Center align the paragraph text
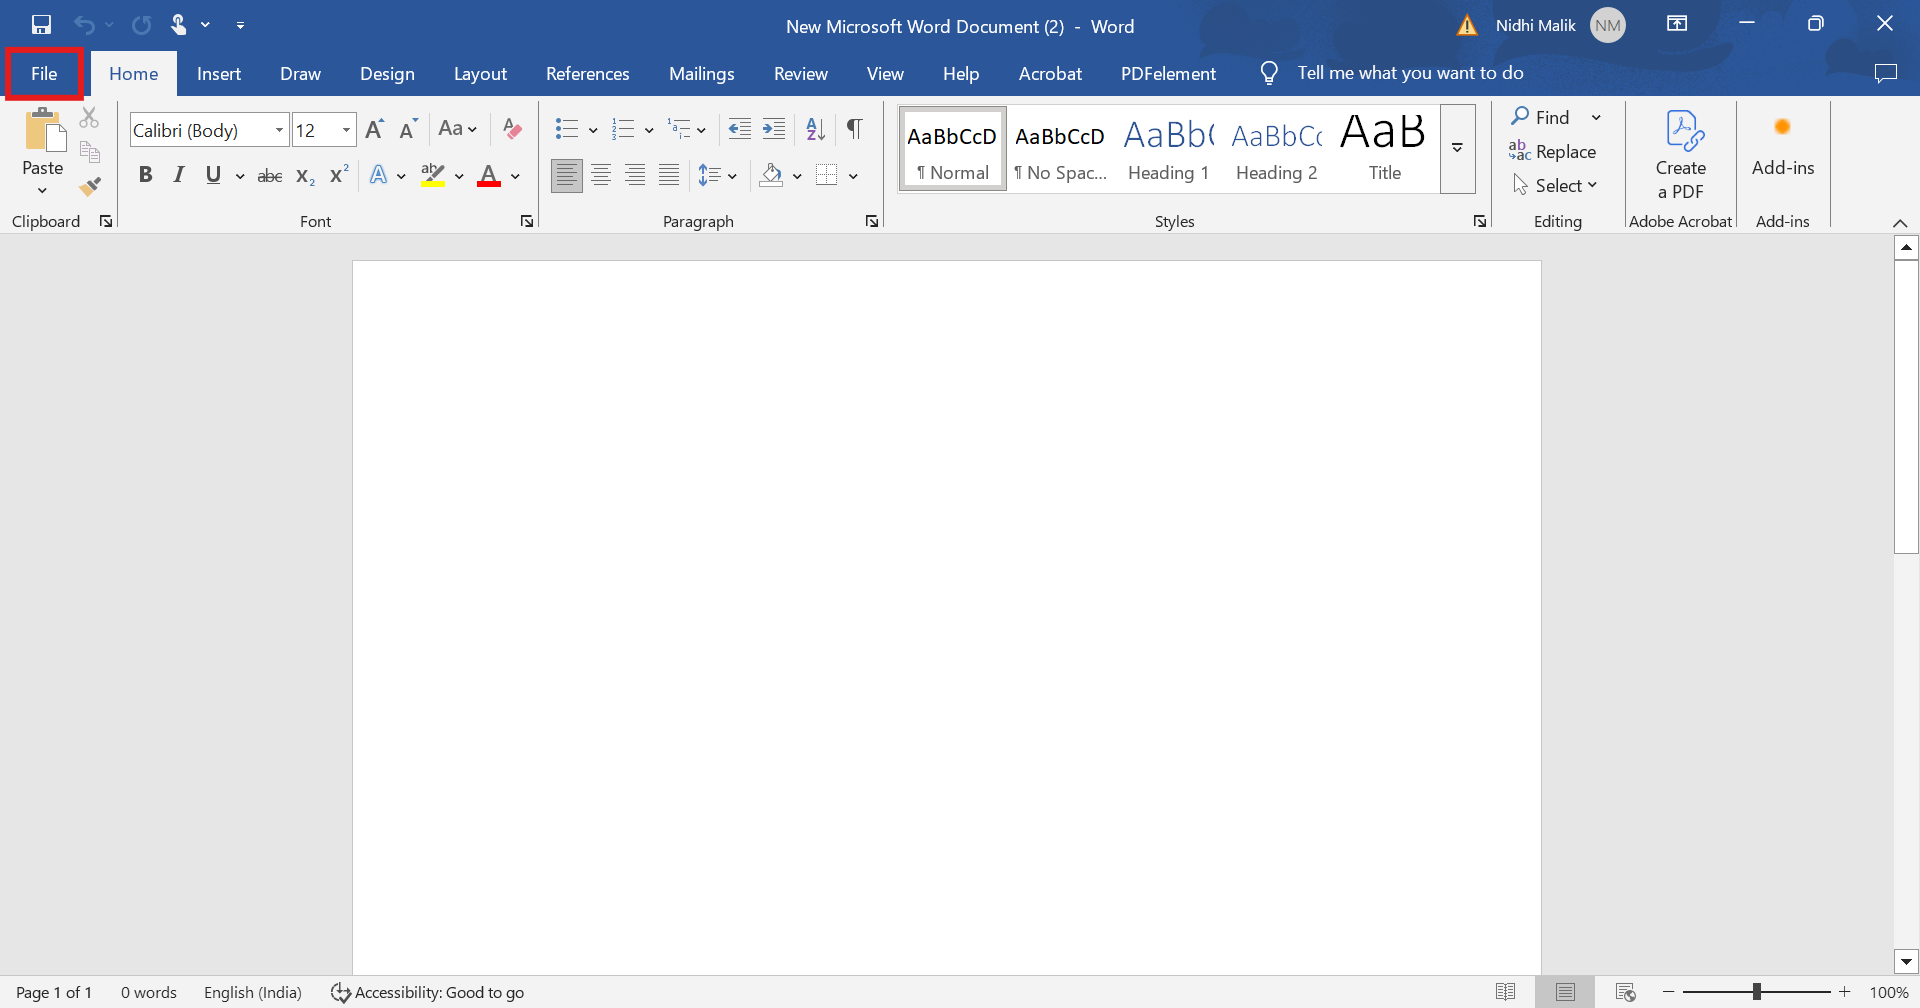1920x1008 pixels. [601, 176]
